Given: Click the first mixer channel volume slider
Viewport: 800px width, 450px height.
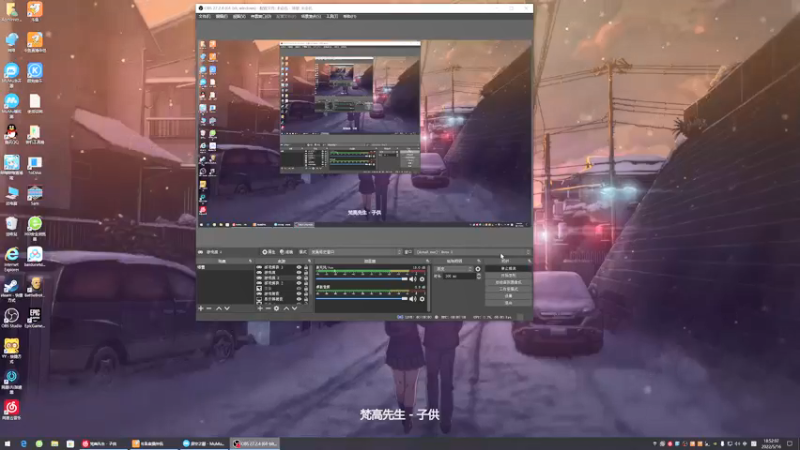Looking at the screenshot, I should point(362,279).
